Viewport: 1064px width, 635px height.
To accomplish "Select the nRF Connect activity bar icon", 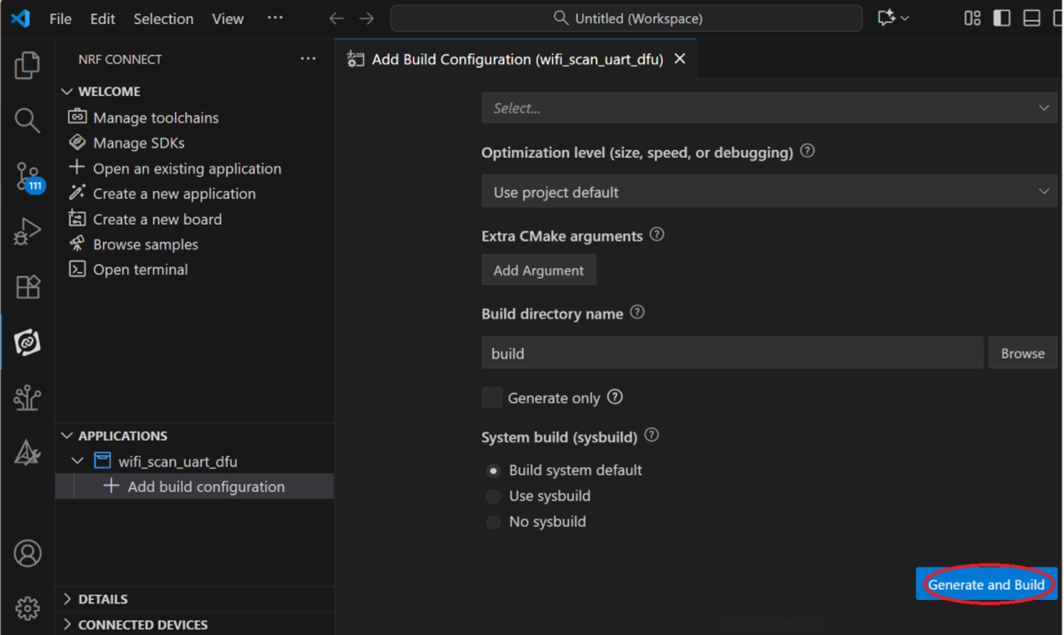I will pyautogui.click(x=27, y=343).
